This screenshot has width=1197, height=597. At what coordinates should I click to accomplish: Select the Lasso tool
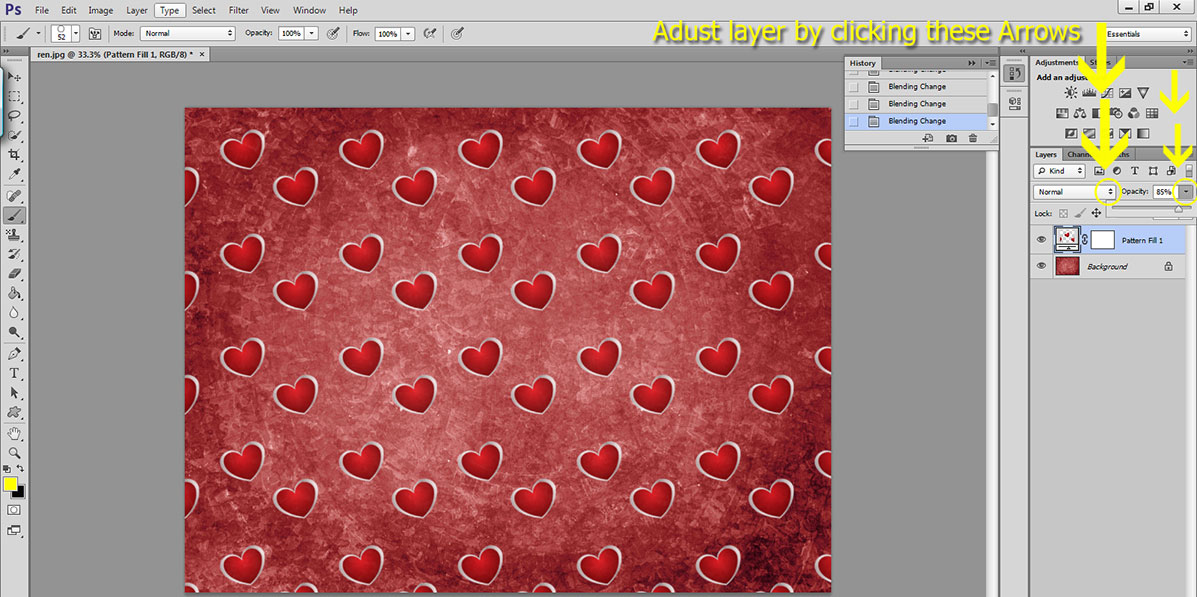tap(14, 116)
